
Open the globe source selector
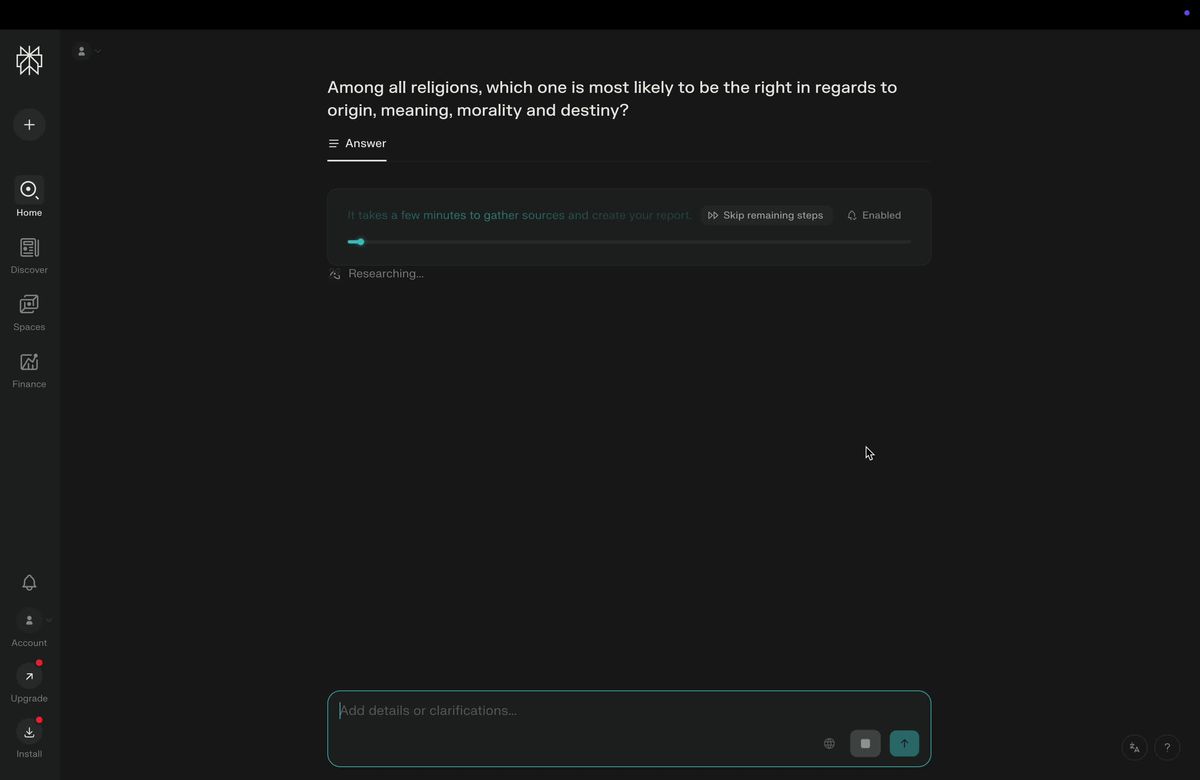829,743
